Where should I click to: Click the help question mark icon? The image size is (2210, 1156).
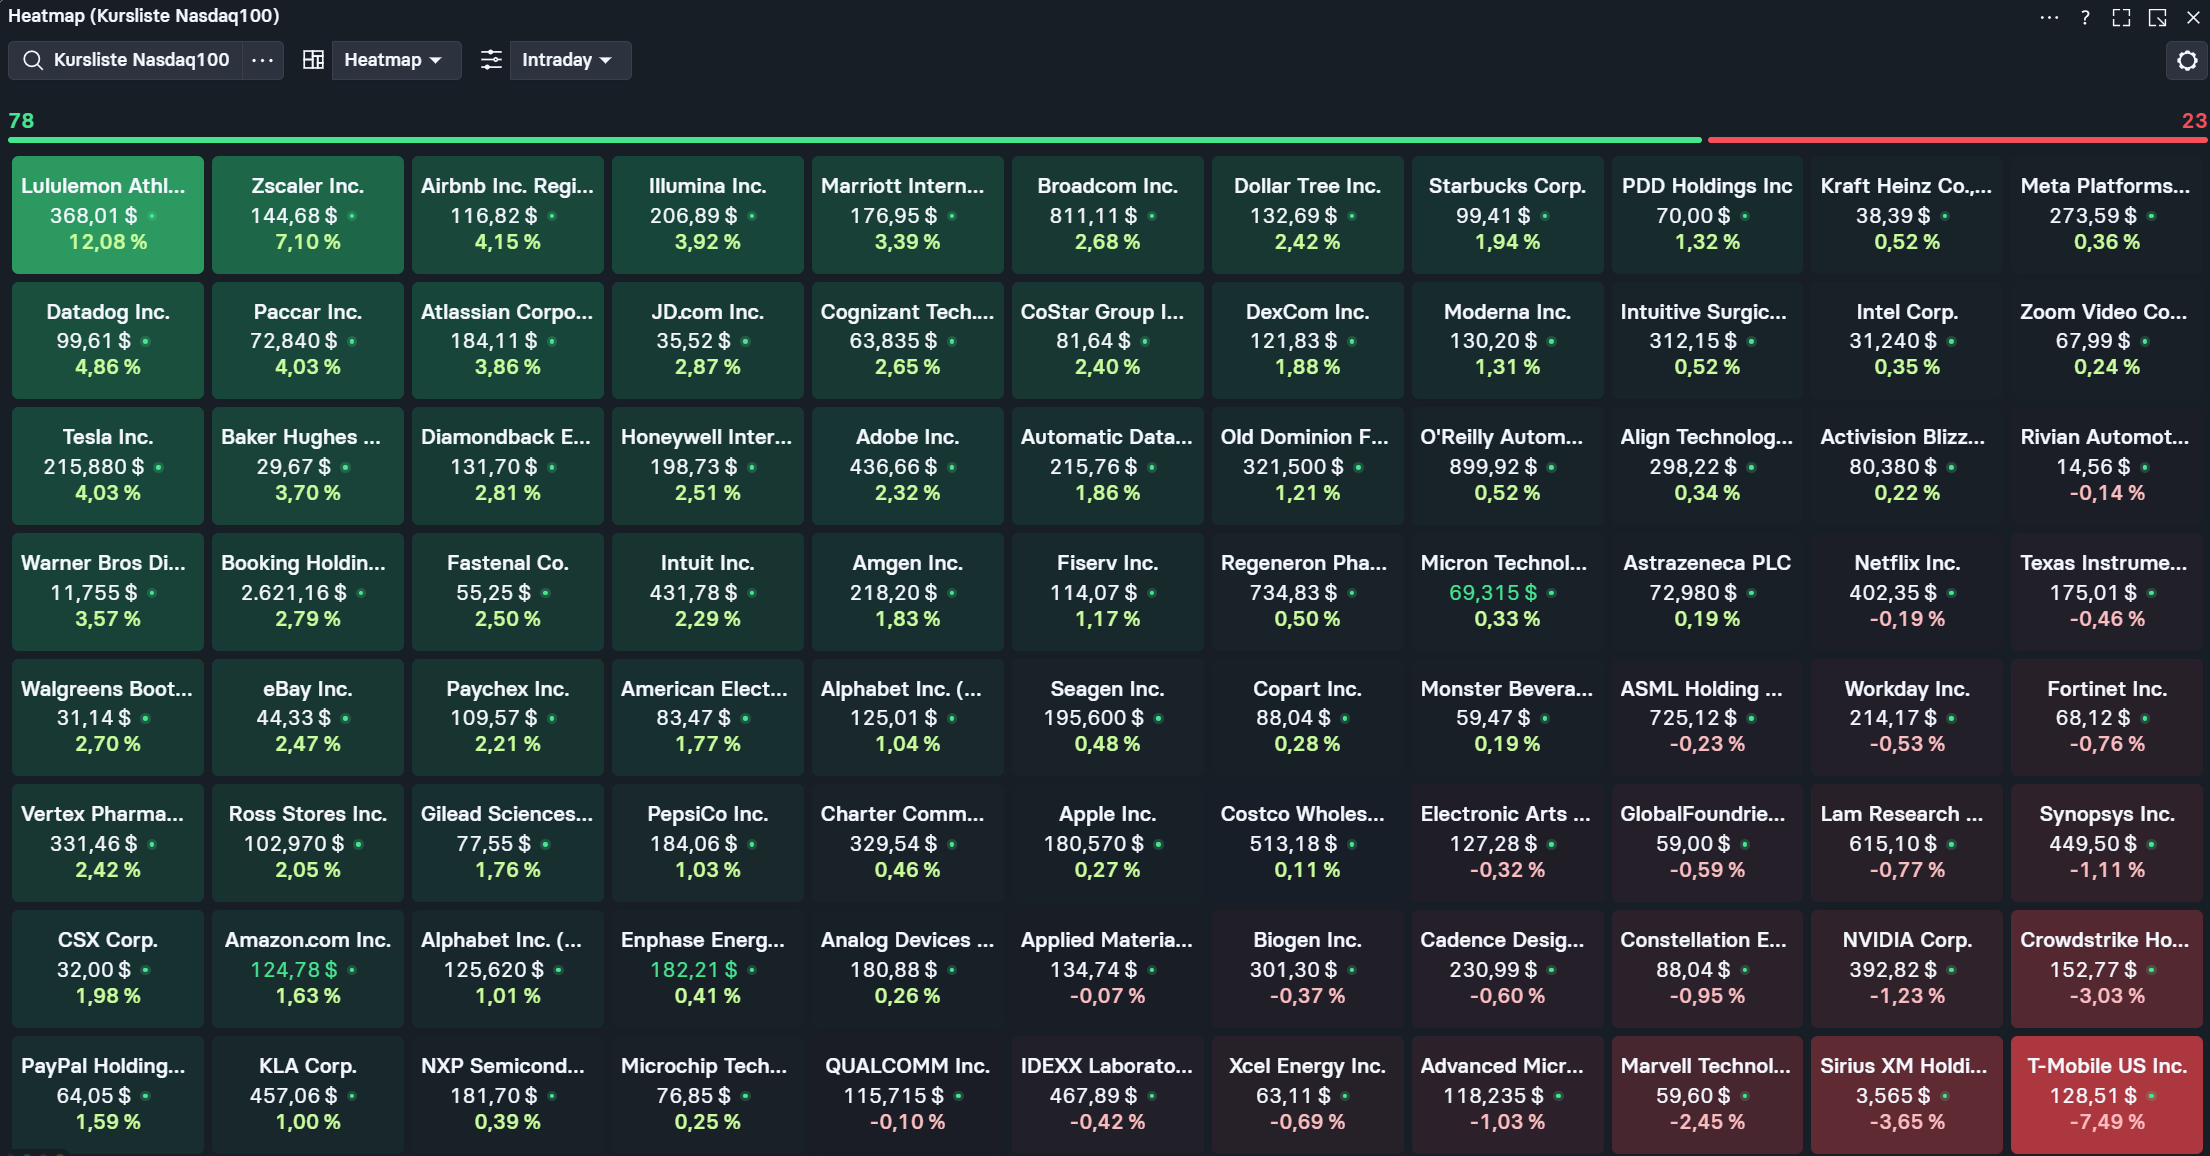tap(2085, 17)
